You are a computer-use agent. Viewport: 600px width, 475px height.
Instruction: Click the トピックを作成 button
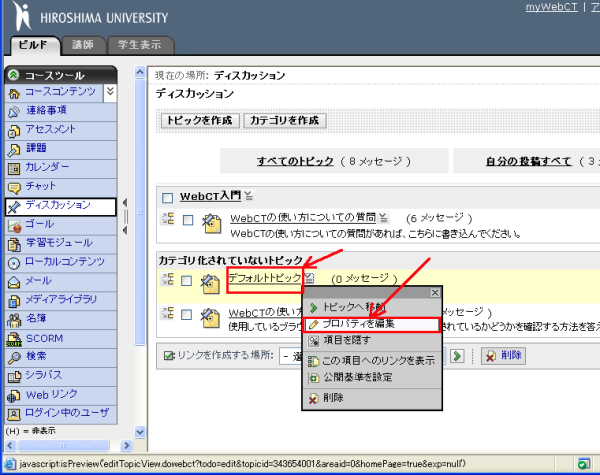[x=200, y=121]
